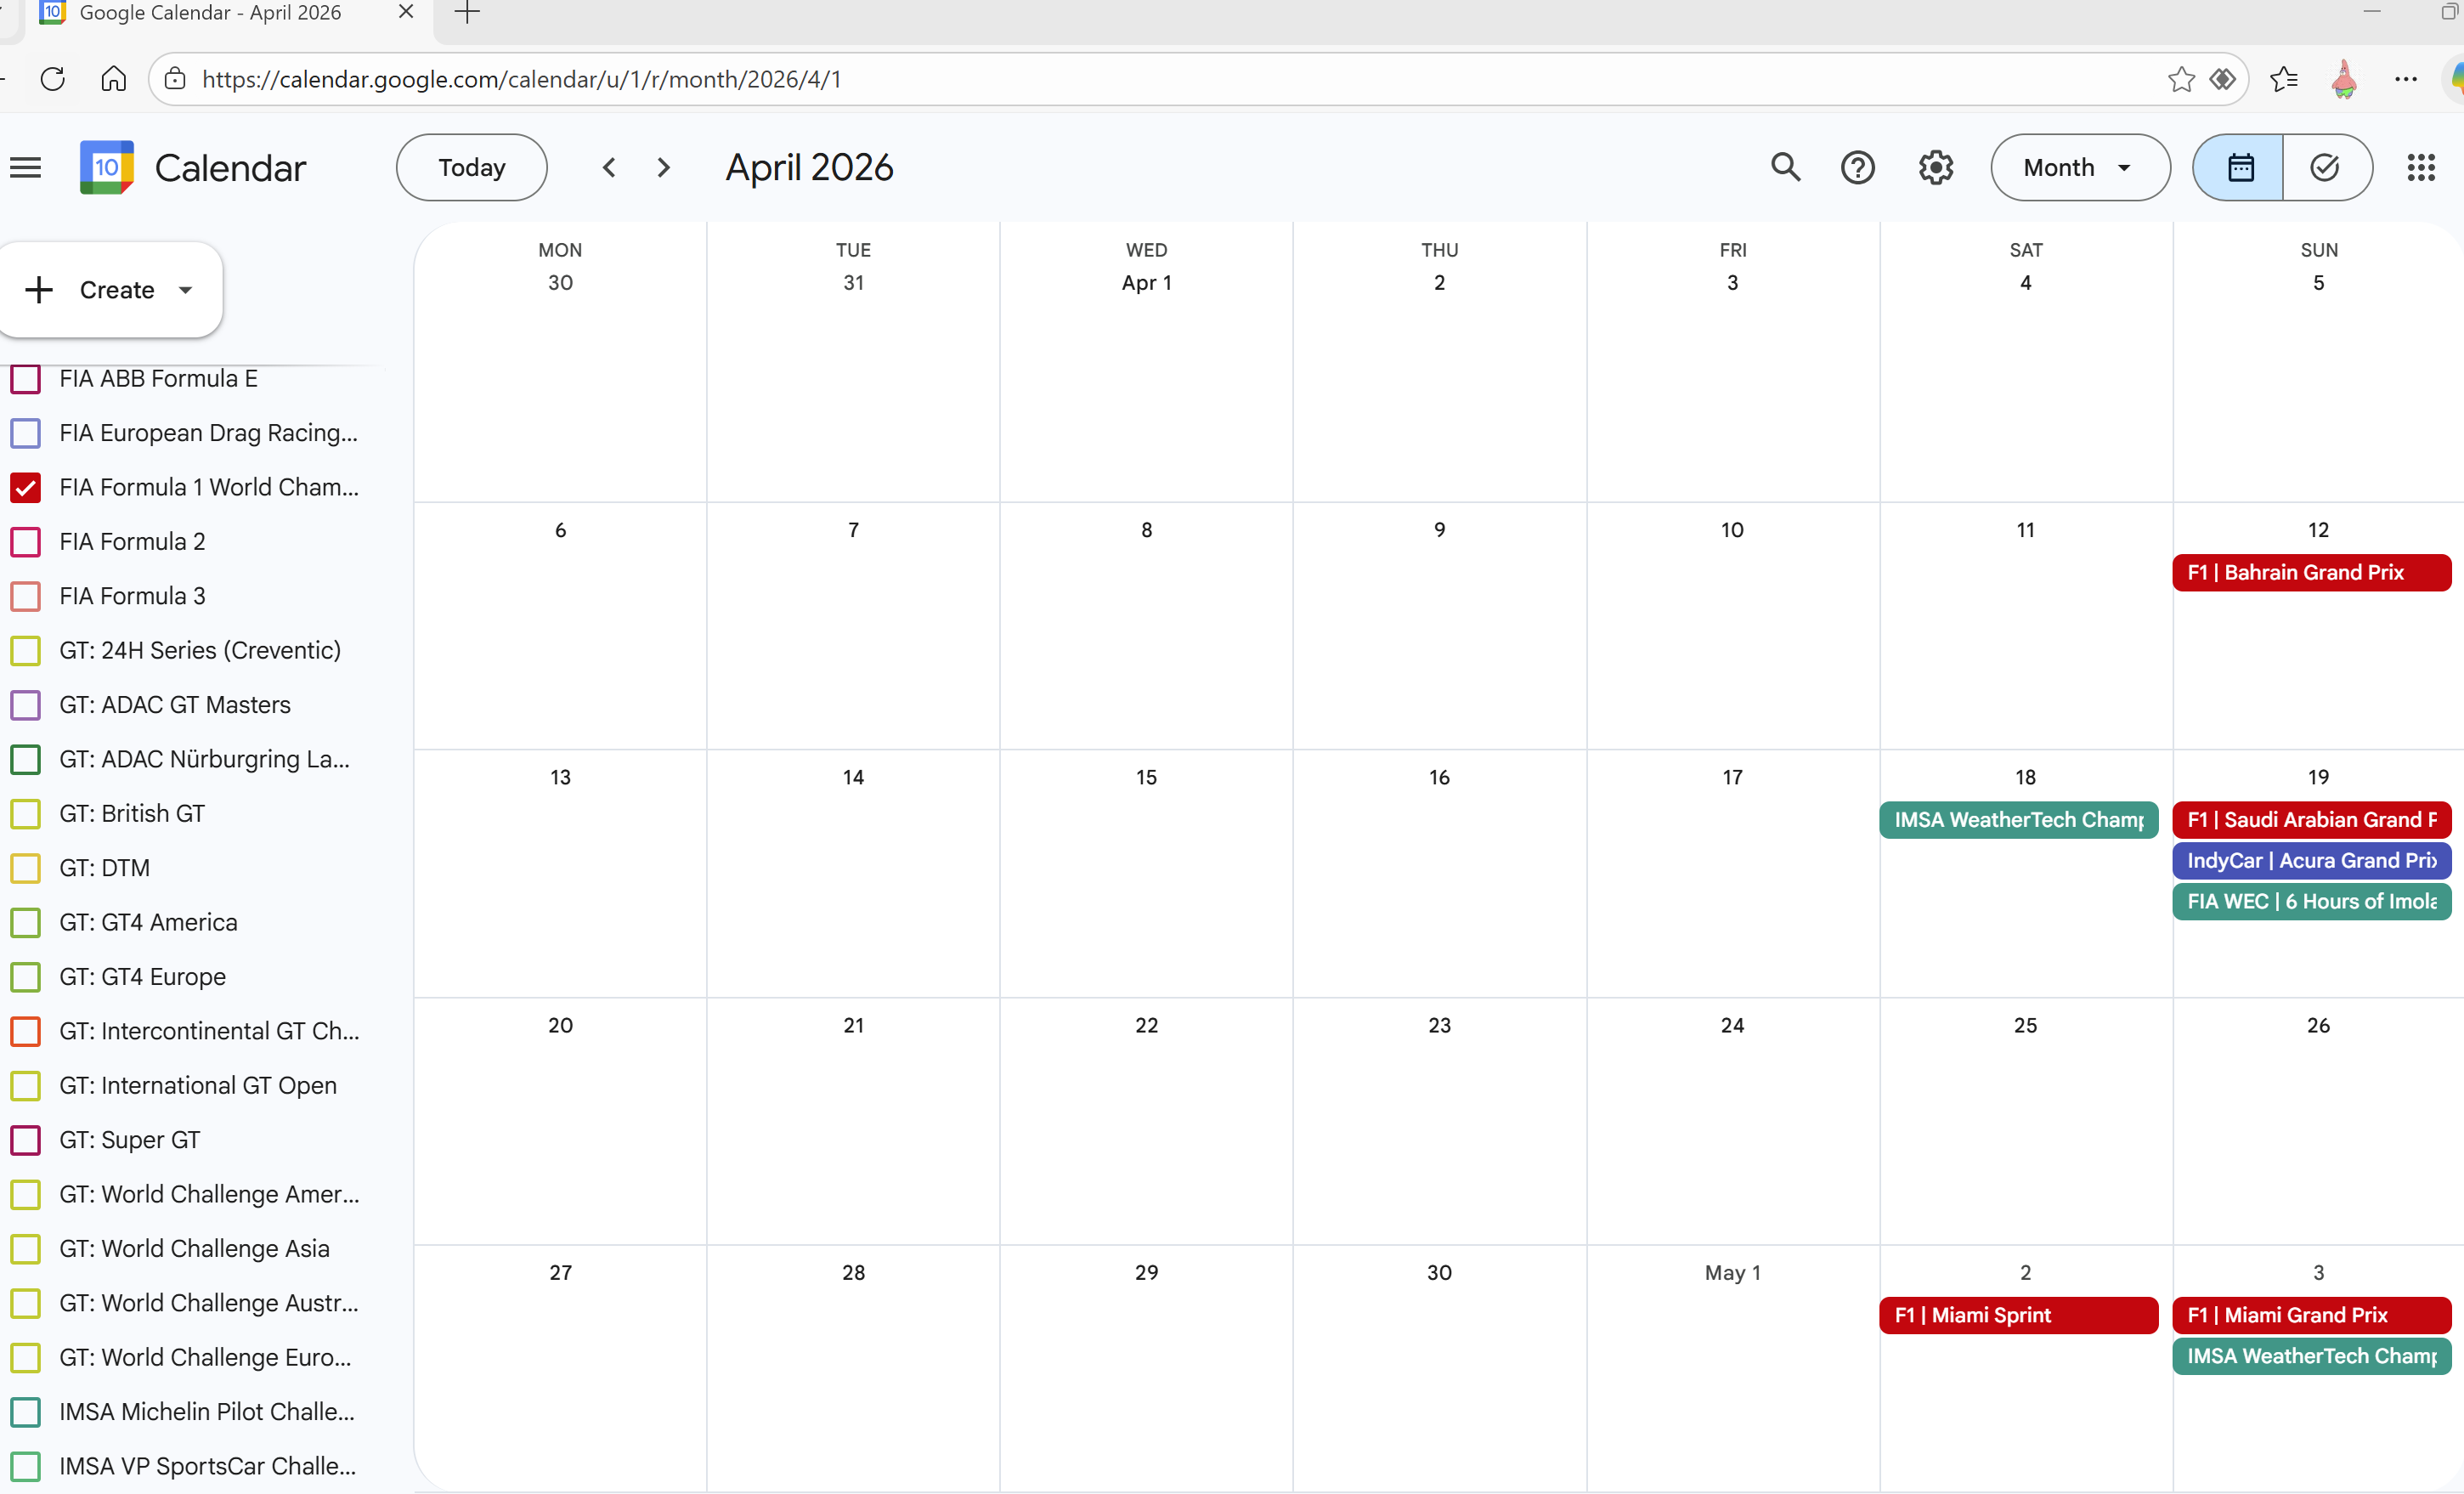Open browser settings and more menu
2464x1494 pixels.
pyautogui.click(x=2405, y=79)
